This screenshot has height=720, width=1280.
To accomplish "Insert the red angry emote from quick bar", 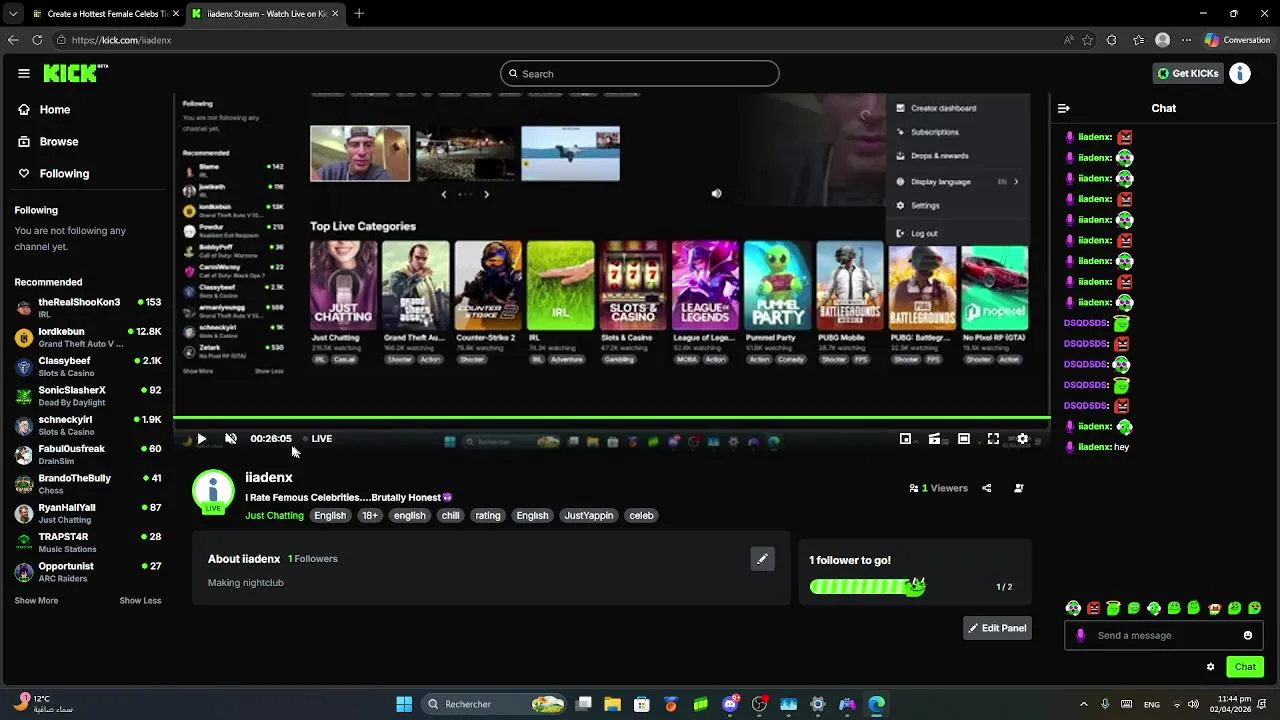I will click(x=1093, y=608).
